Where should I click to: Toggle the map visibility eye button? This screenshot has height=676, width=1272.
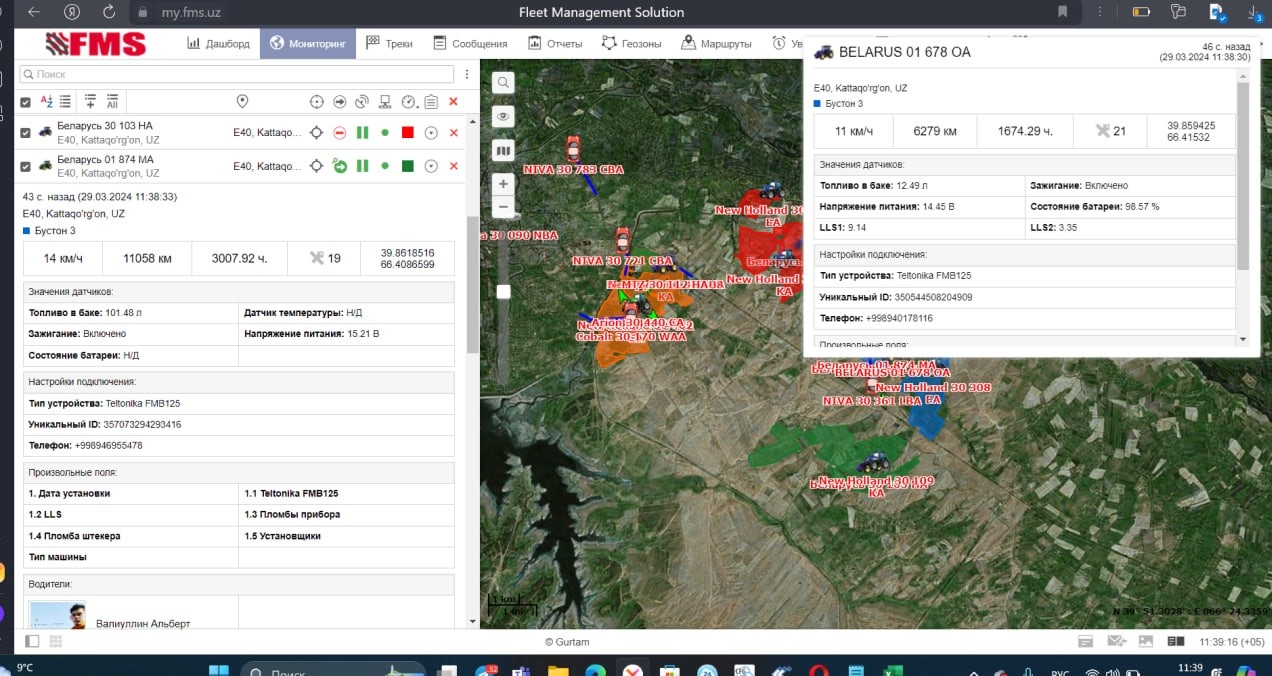(x=503, y=117)
